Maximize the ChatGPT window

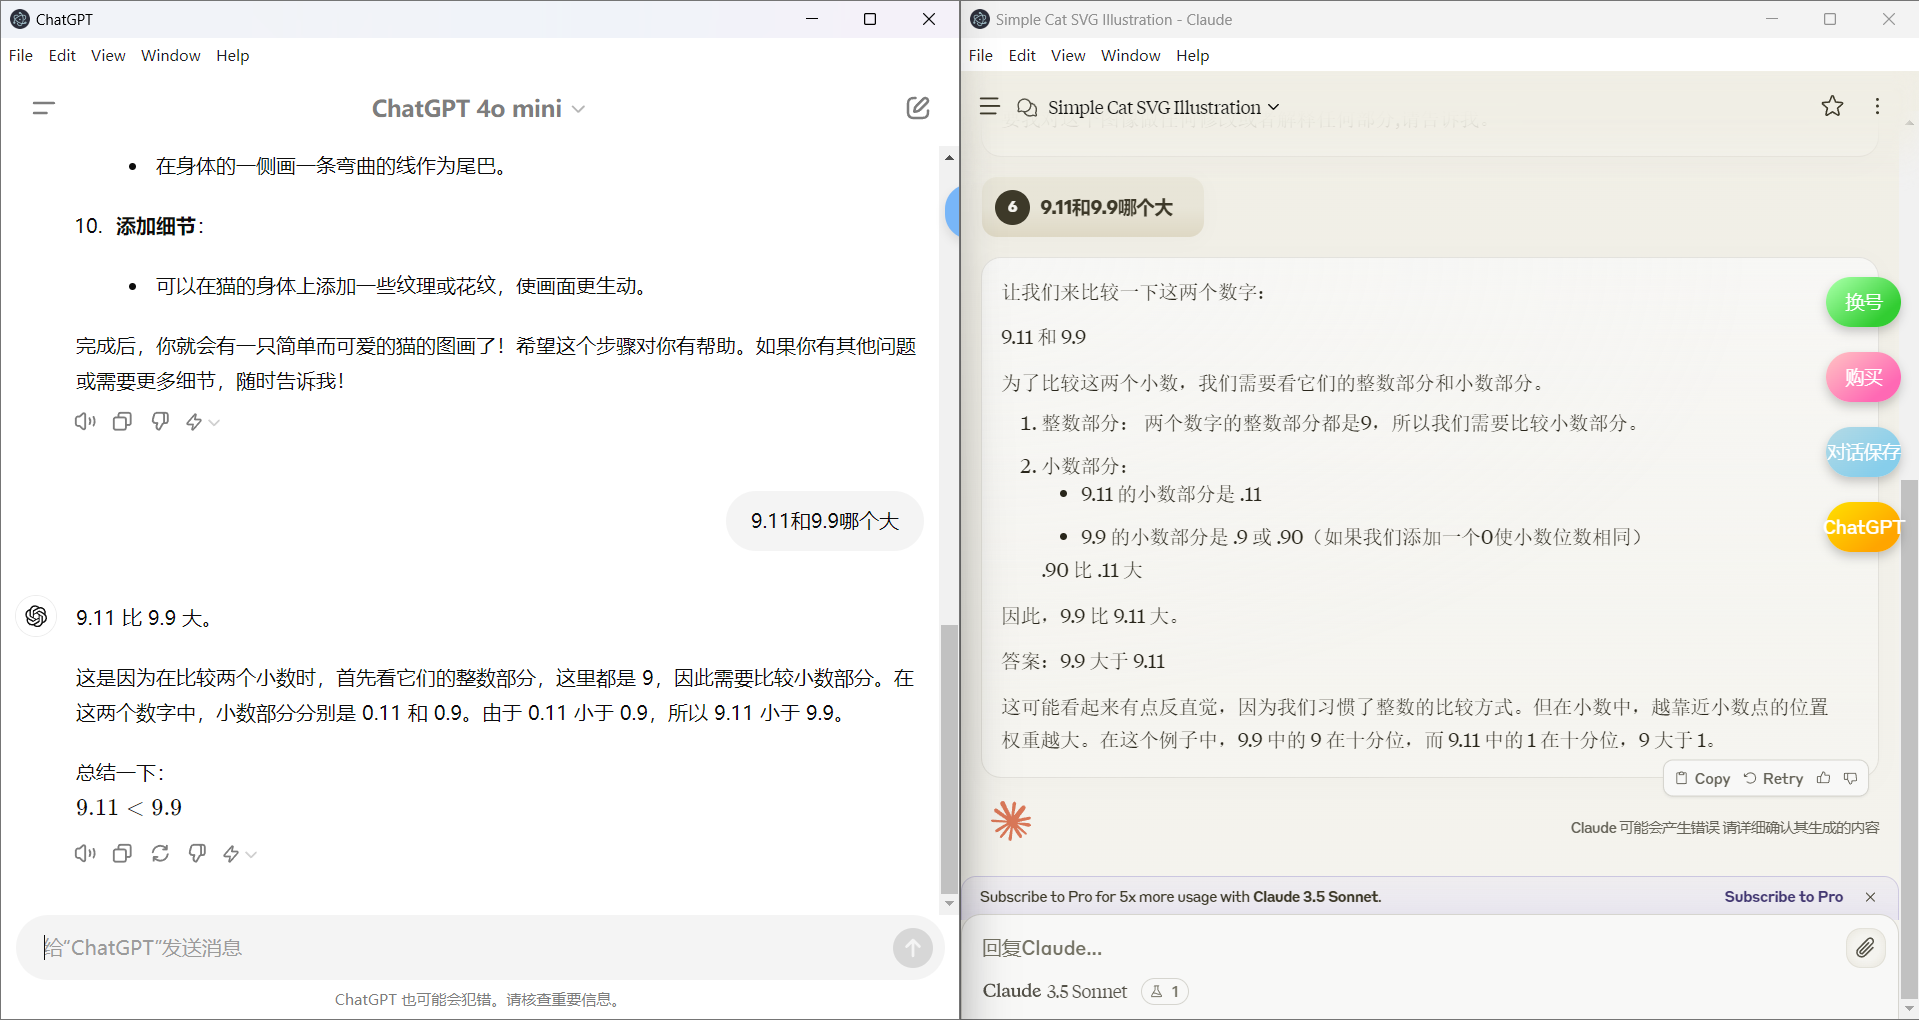tap(870, 19)
